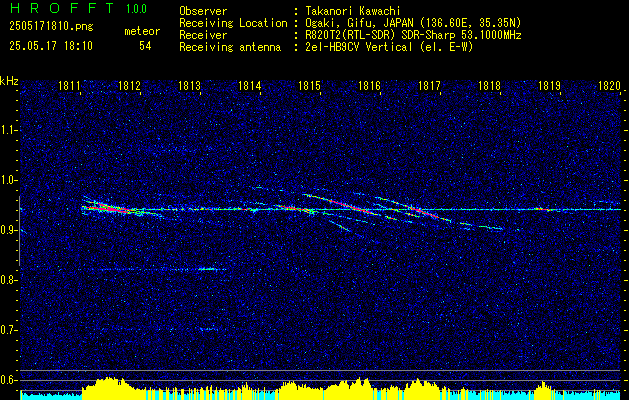The width and height of the screenshot is (629, 400).
Task: Click the meteor label
Action: [x=142, y=31]
